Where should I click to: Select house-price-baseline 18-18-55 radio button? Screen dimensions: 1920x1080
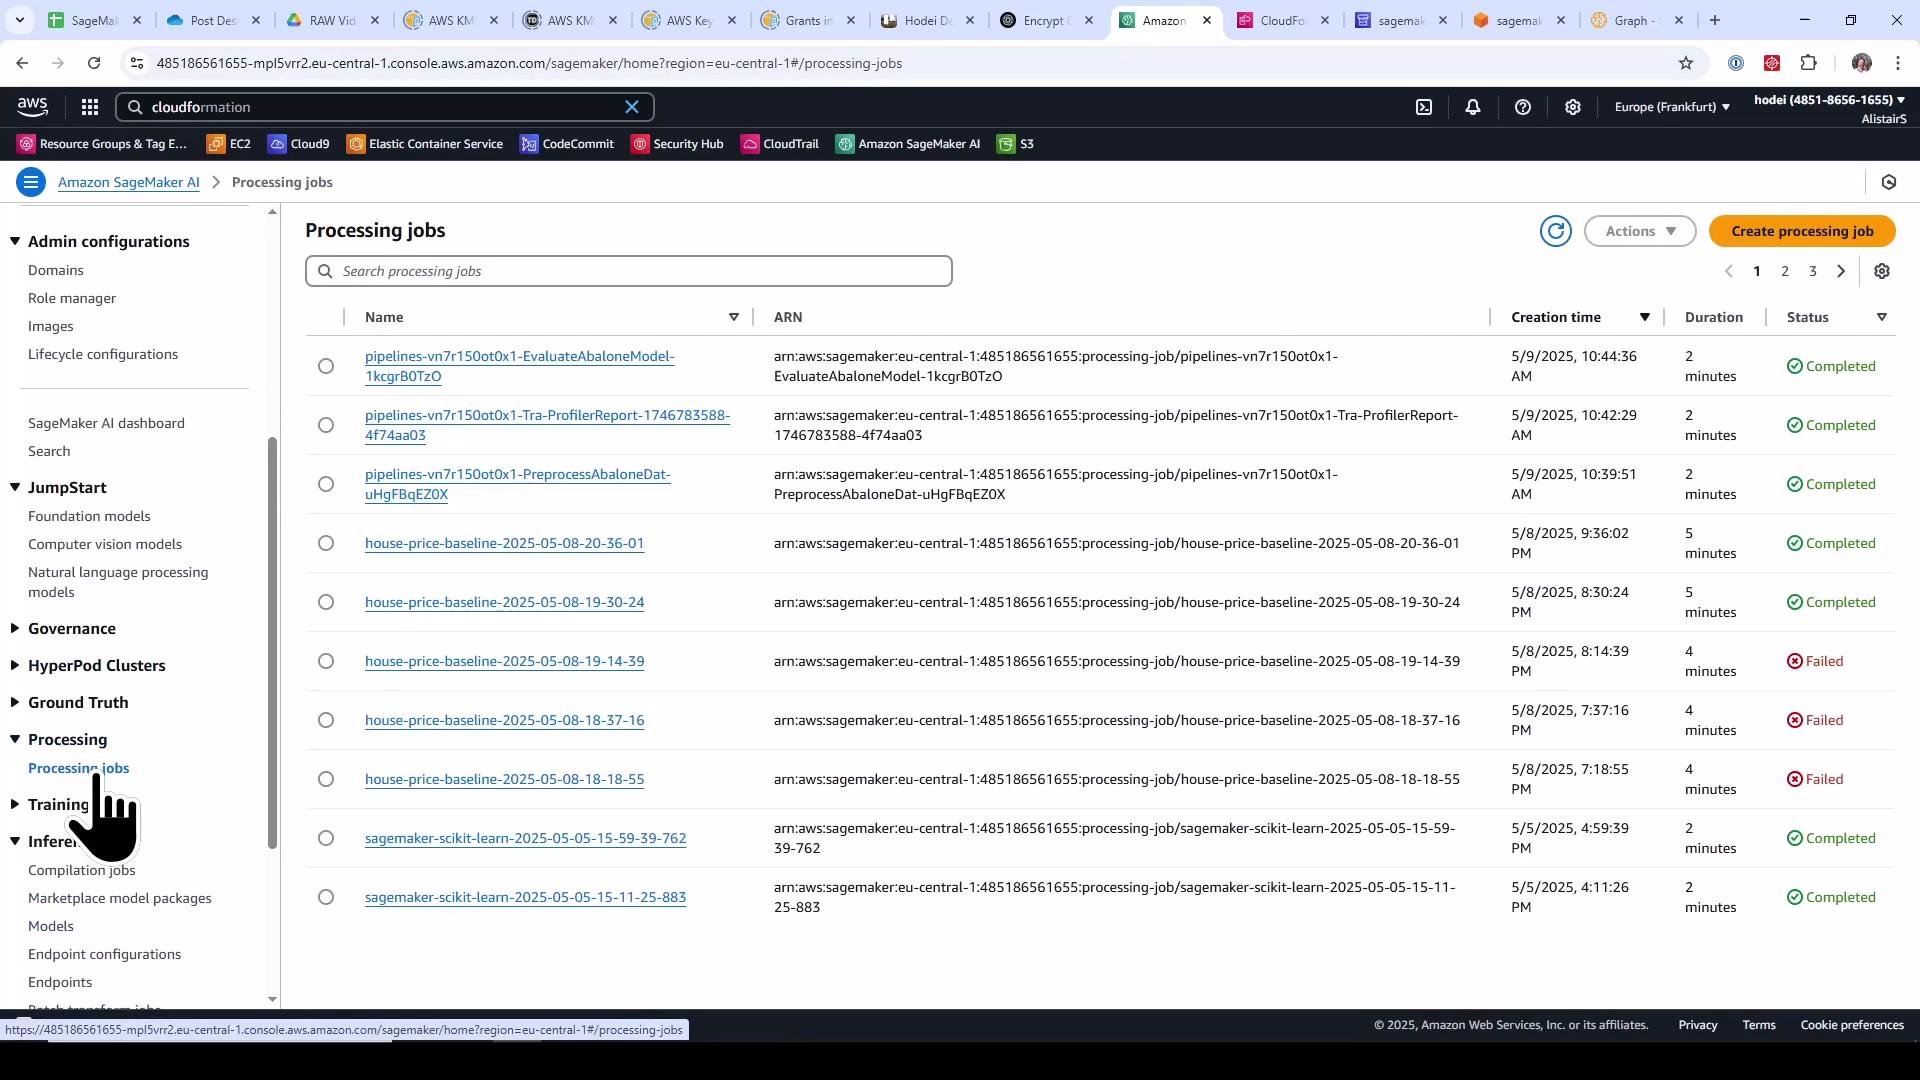tap(326, 780)
